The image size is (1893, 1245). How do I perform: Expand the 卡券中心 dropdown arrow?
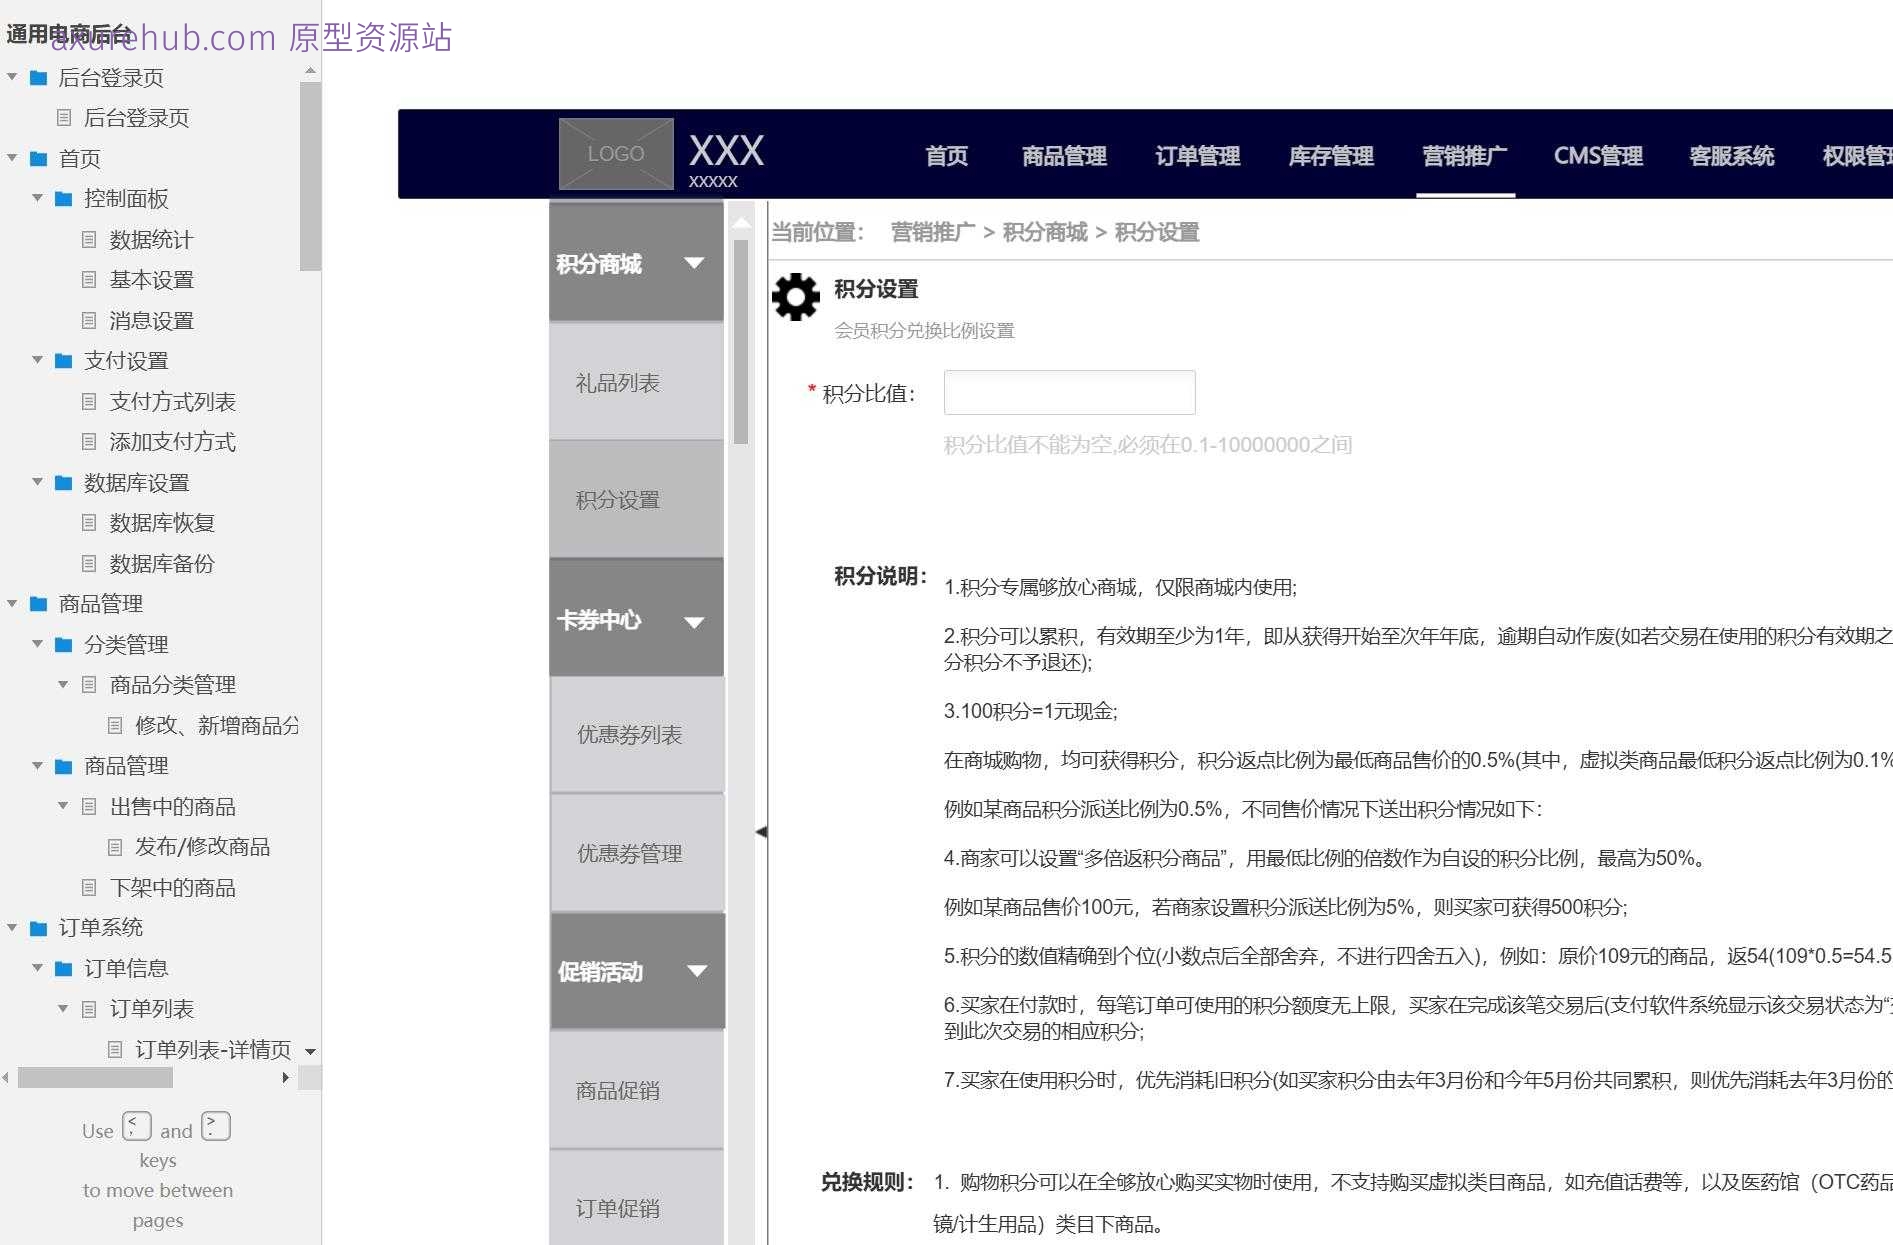click(x=694, y=621)
